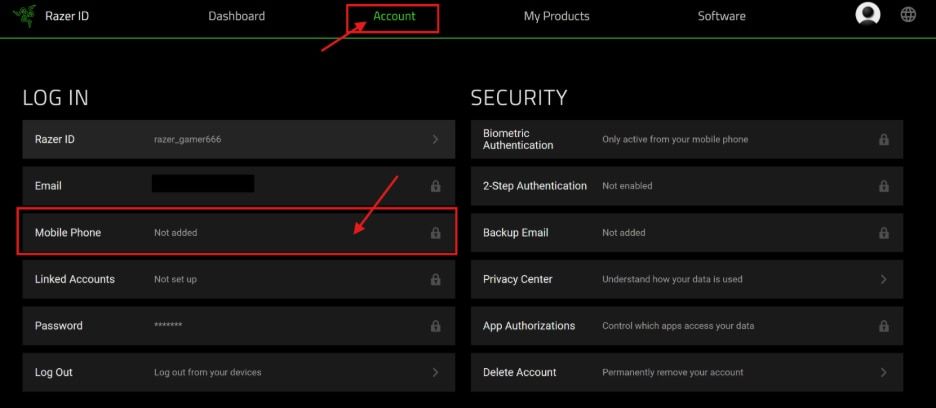This screenshot has width=936, height=408.
Task: Expand the Privacy Center row chevron
Action: pos(883,279)
